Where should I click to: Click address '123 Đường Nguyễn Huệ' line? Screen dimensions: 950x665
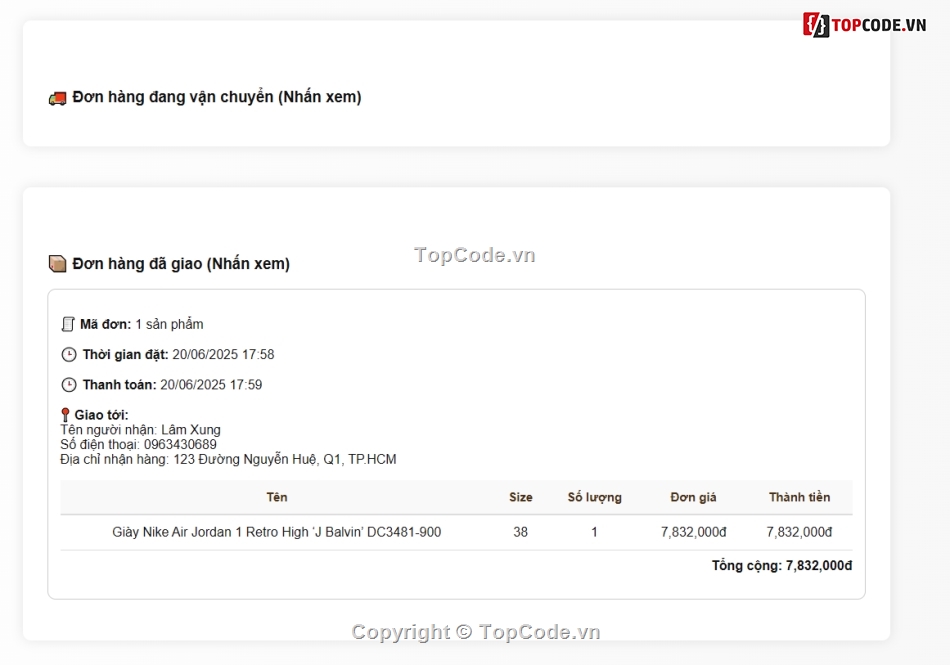point(228,459)
